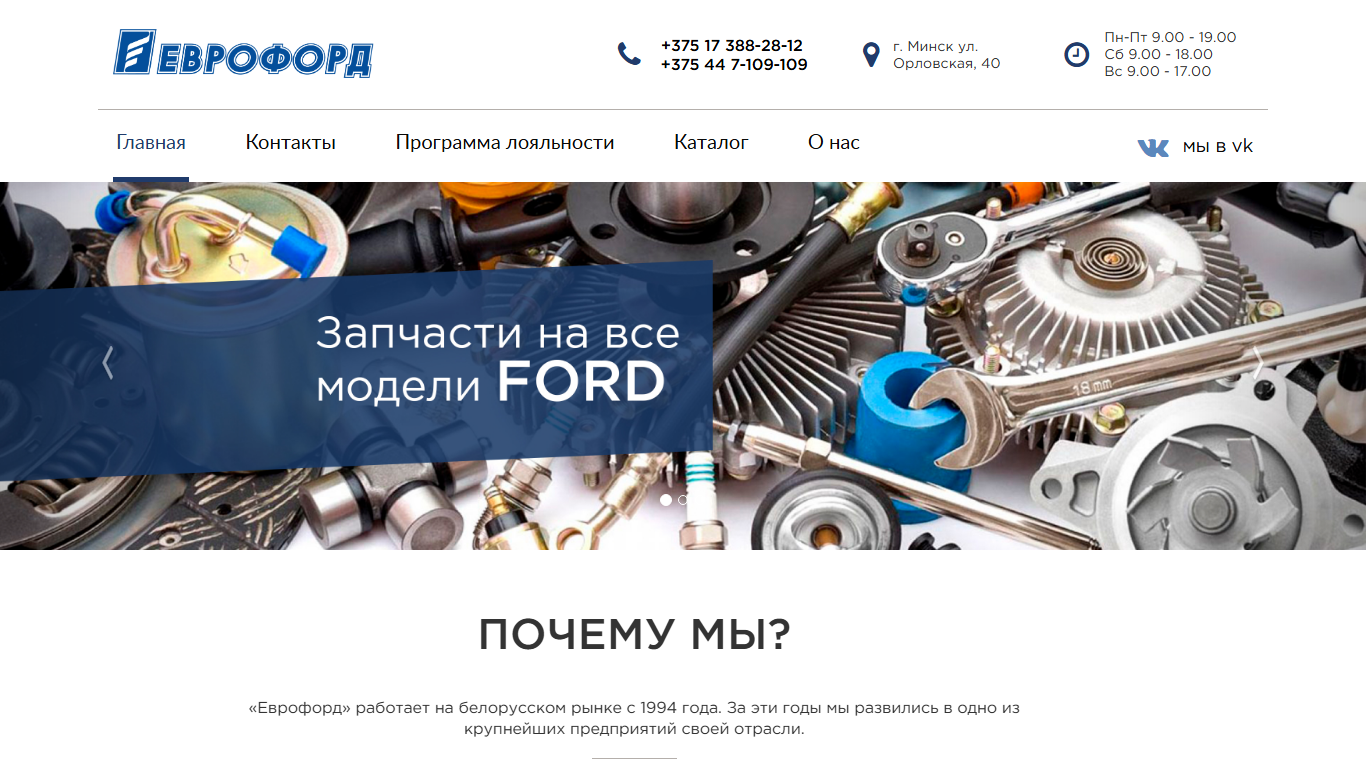Call the +375 44 7-109-109 number
This screenshot has width=1366, height=768.
[x=734, y=65]
